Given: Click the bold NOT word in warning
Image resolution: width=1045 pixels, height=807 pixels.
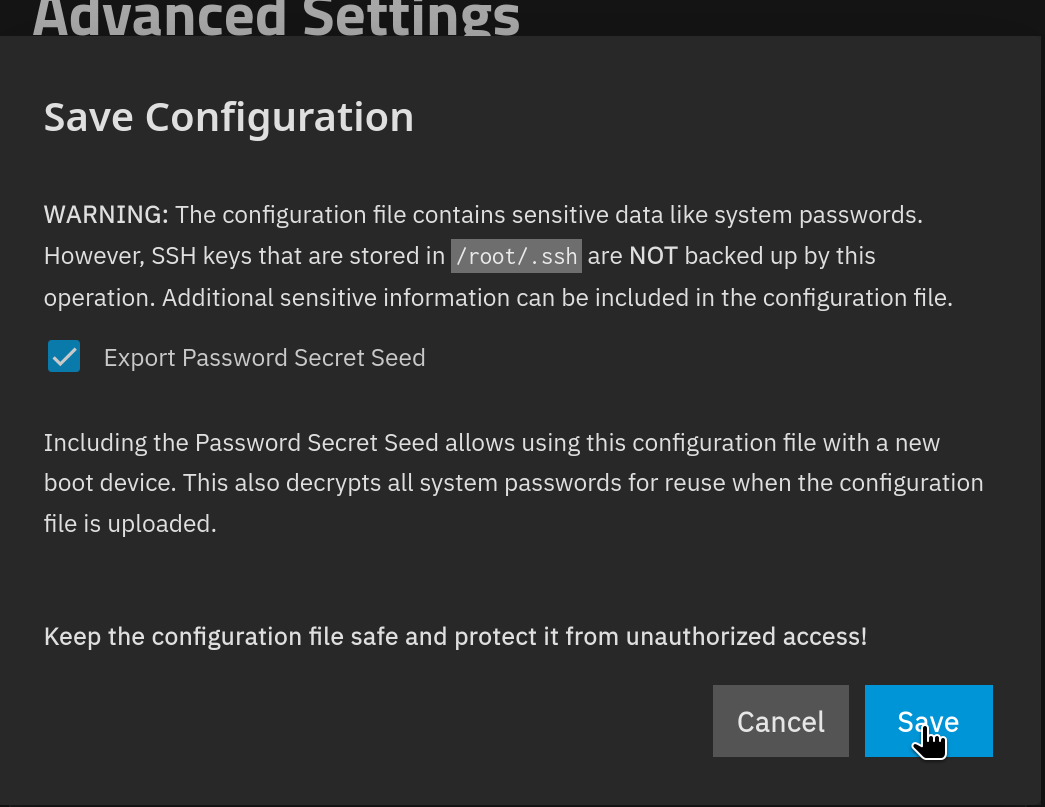Looking at the screenshot, I should (653, 256).
